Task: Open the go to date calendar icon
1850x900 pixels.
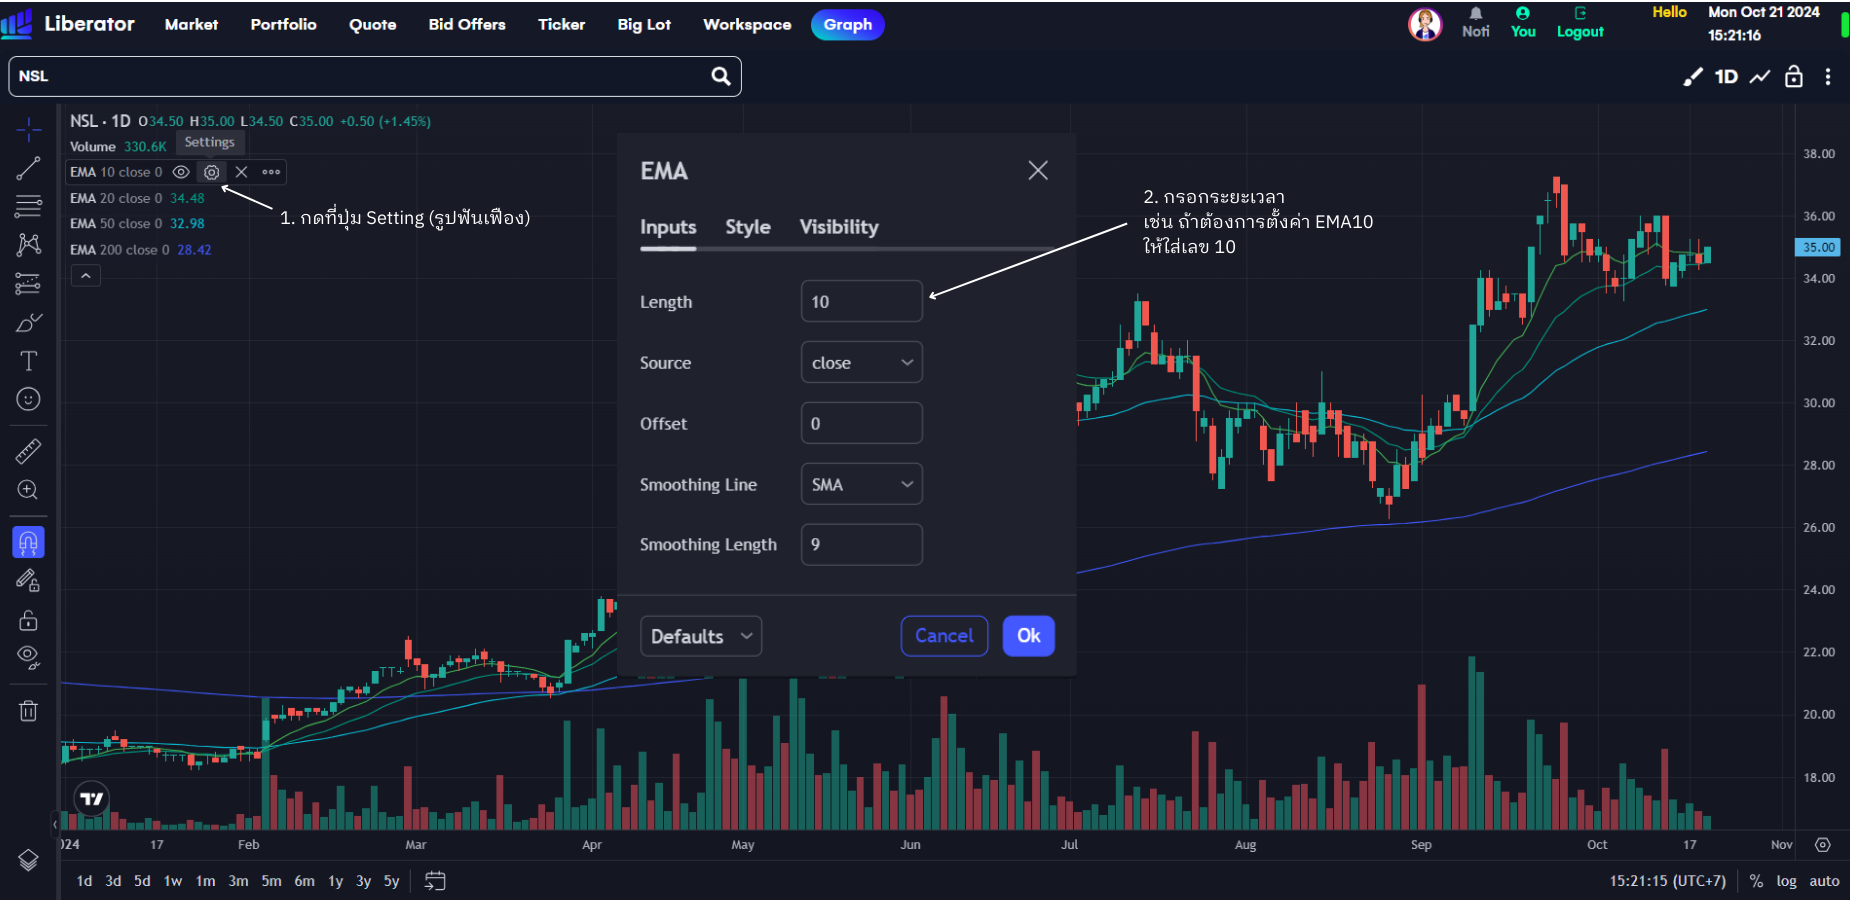Action: tap(435, 881)
